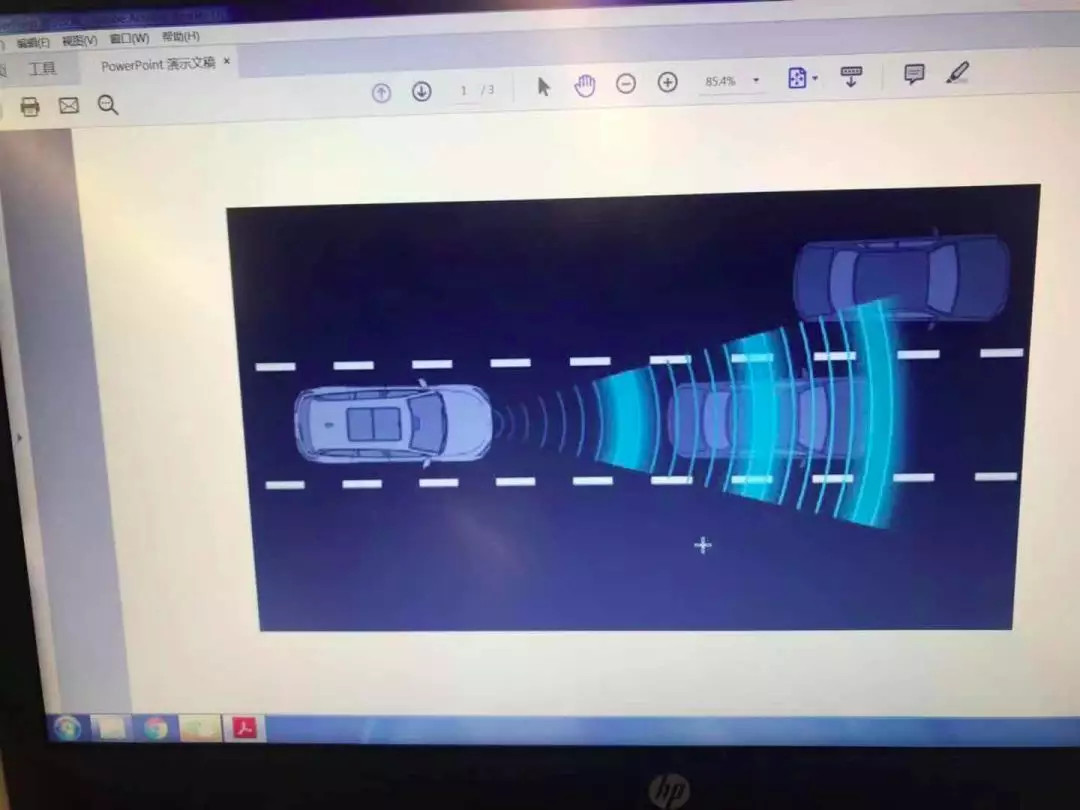
Task: Click Adobe Acrobat taskbar icon
Action: (x=245, y=728)
